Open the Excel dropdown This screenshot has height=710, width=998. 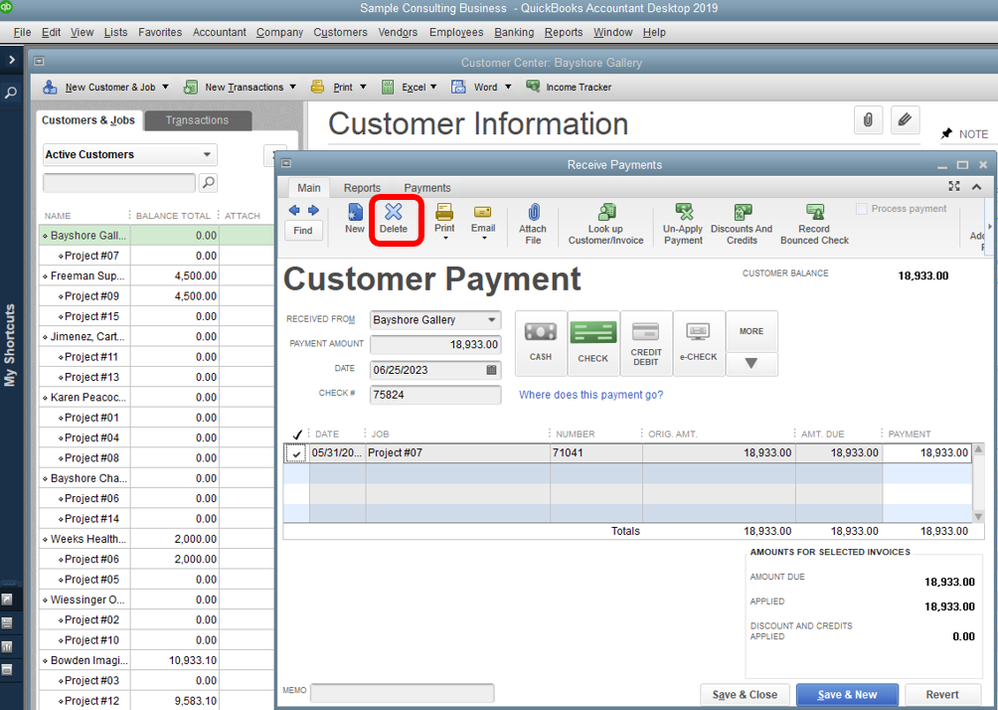pos(433,87)
